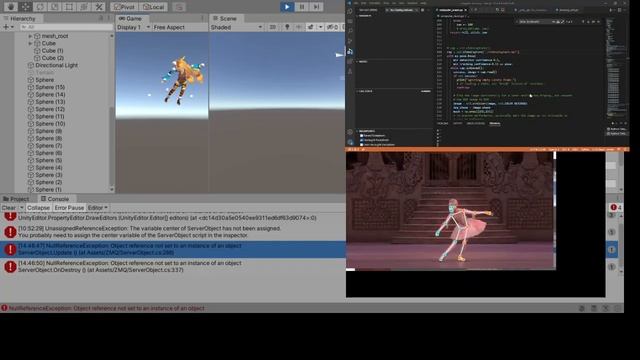Select the Rect tool in Unity toolbar
This screenshot has width=640, height=360.
coord(69,7)
